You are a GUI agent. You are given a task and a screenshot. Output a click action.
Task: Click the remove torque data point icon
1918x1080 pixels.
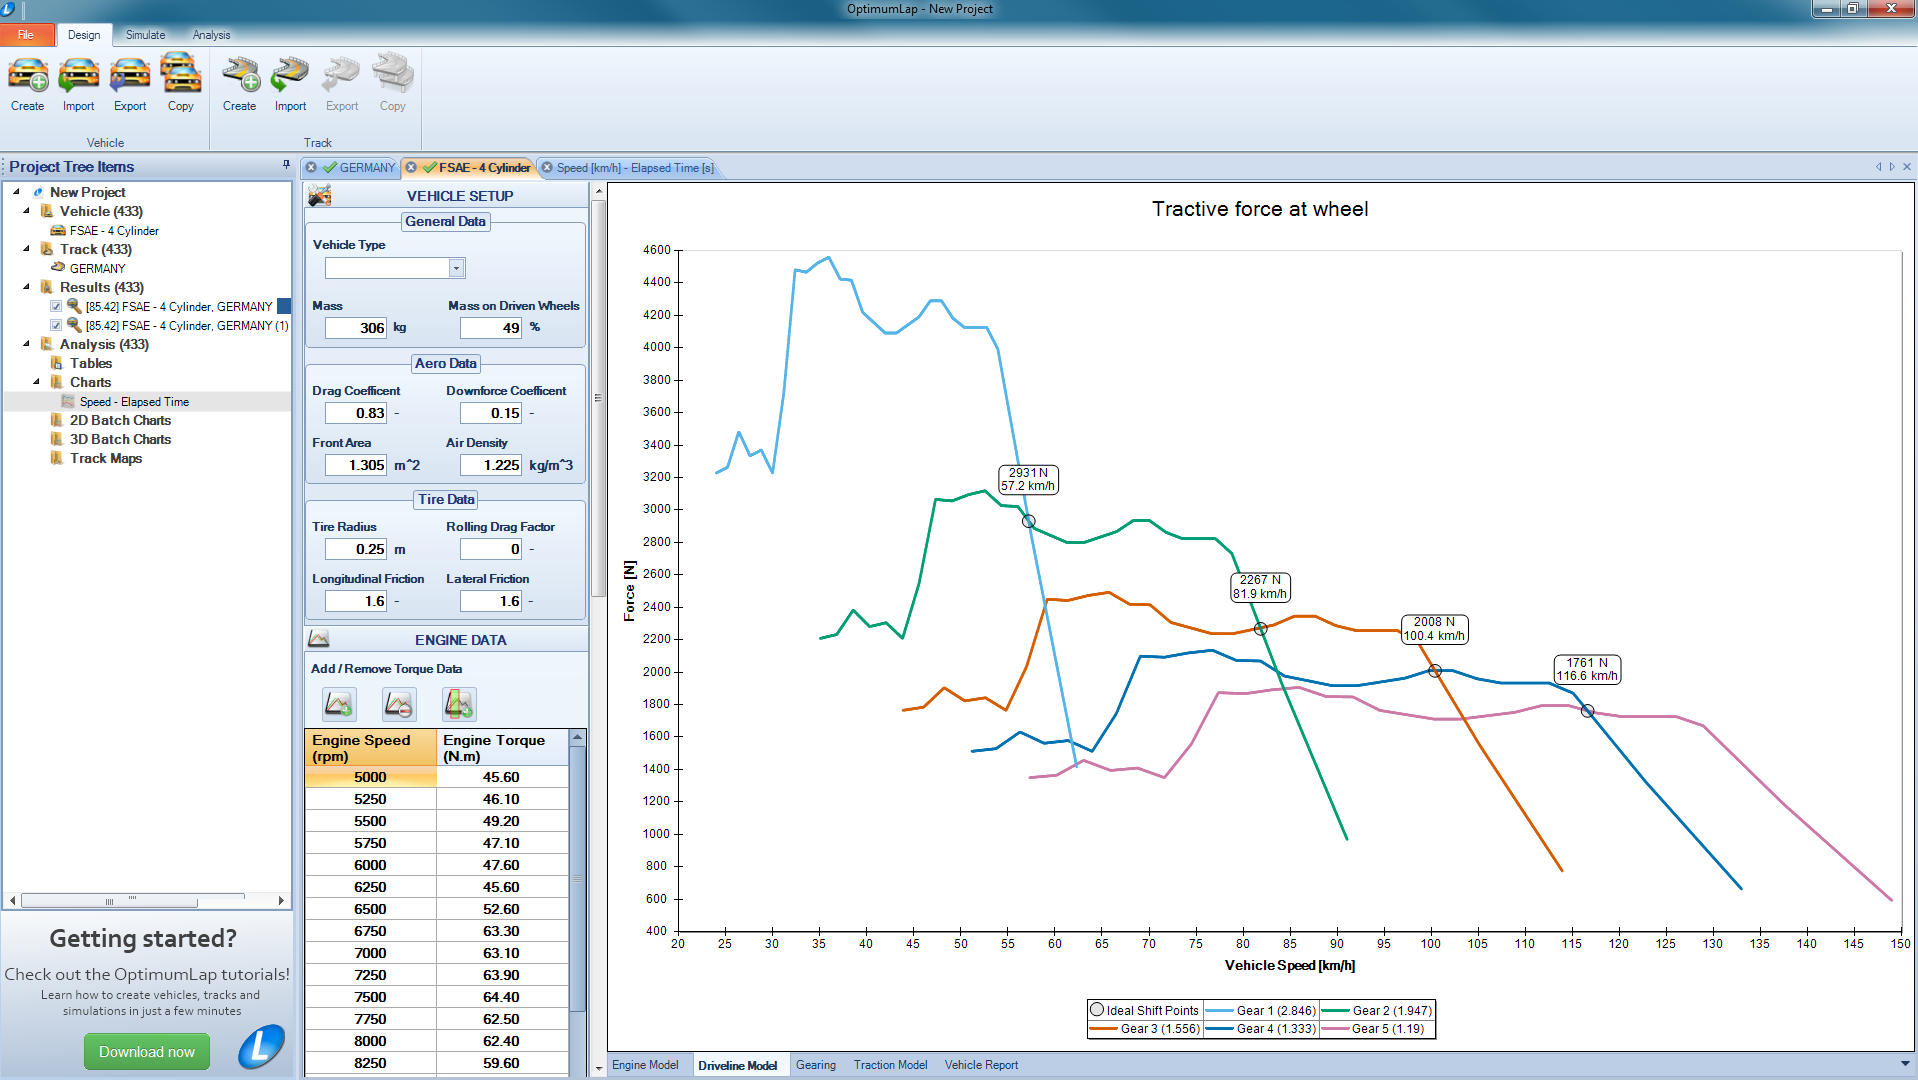[399, 704]
